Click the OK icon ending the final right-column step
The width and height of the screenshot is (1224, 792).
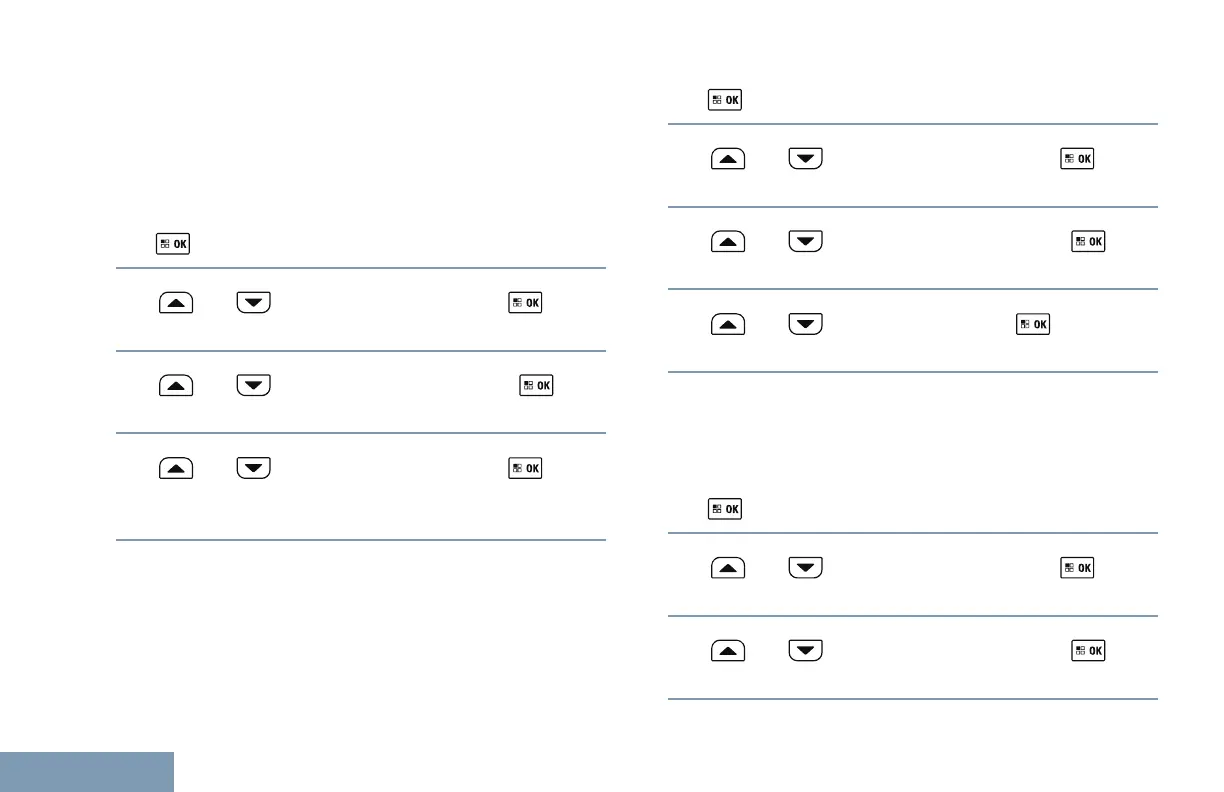[x=1088, y=651]
